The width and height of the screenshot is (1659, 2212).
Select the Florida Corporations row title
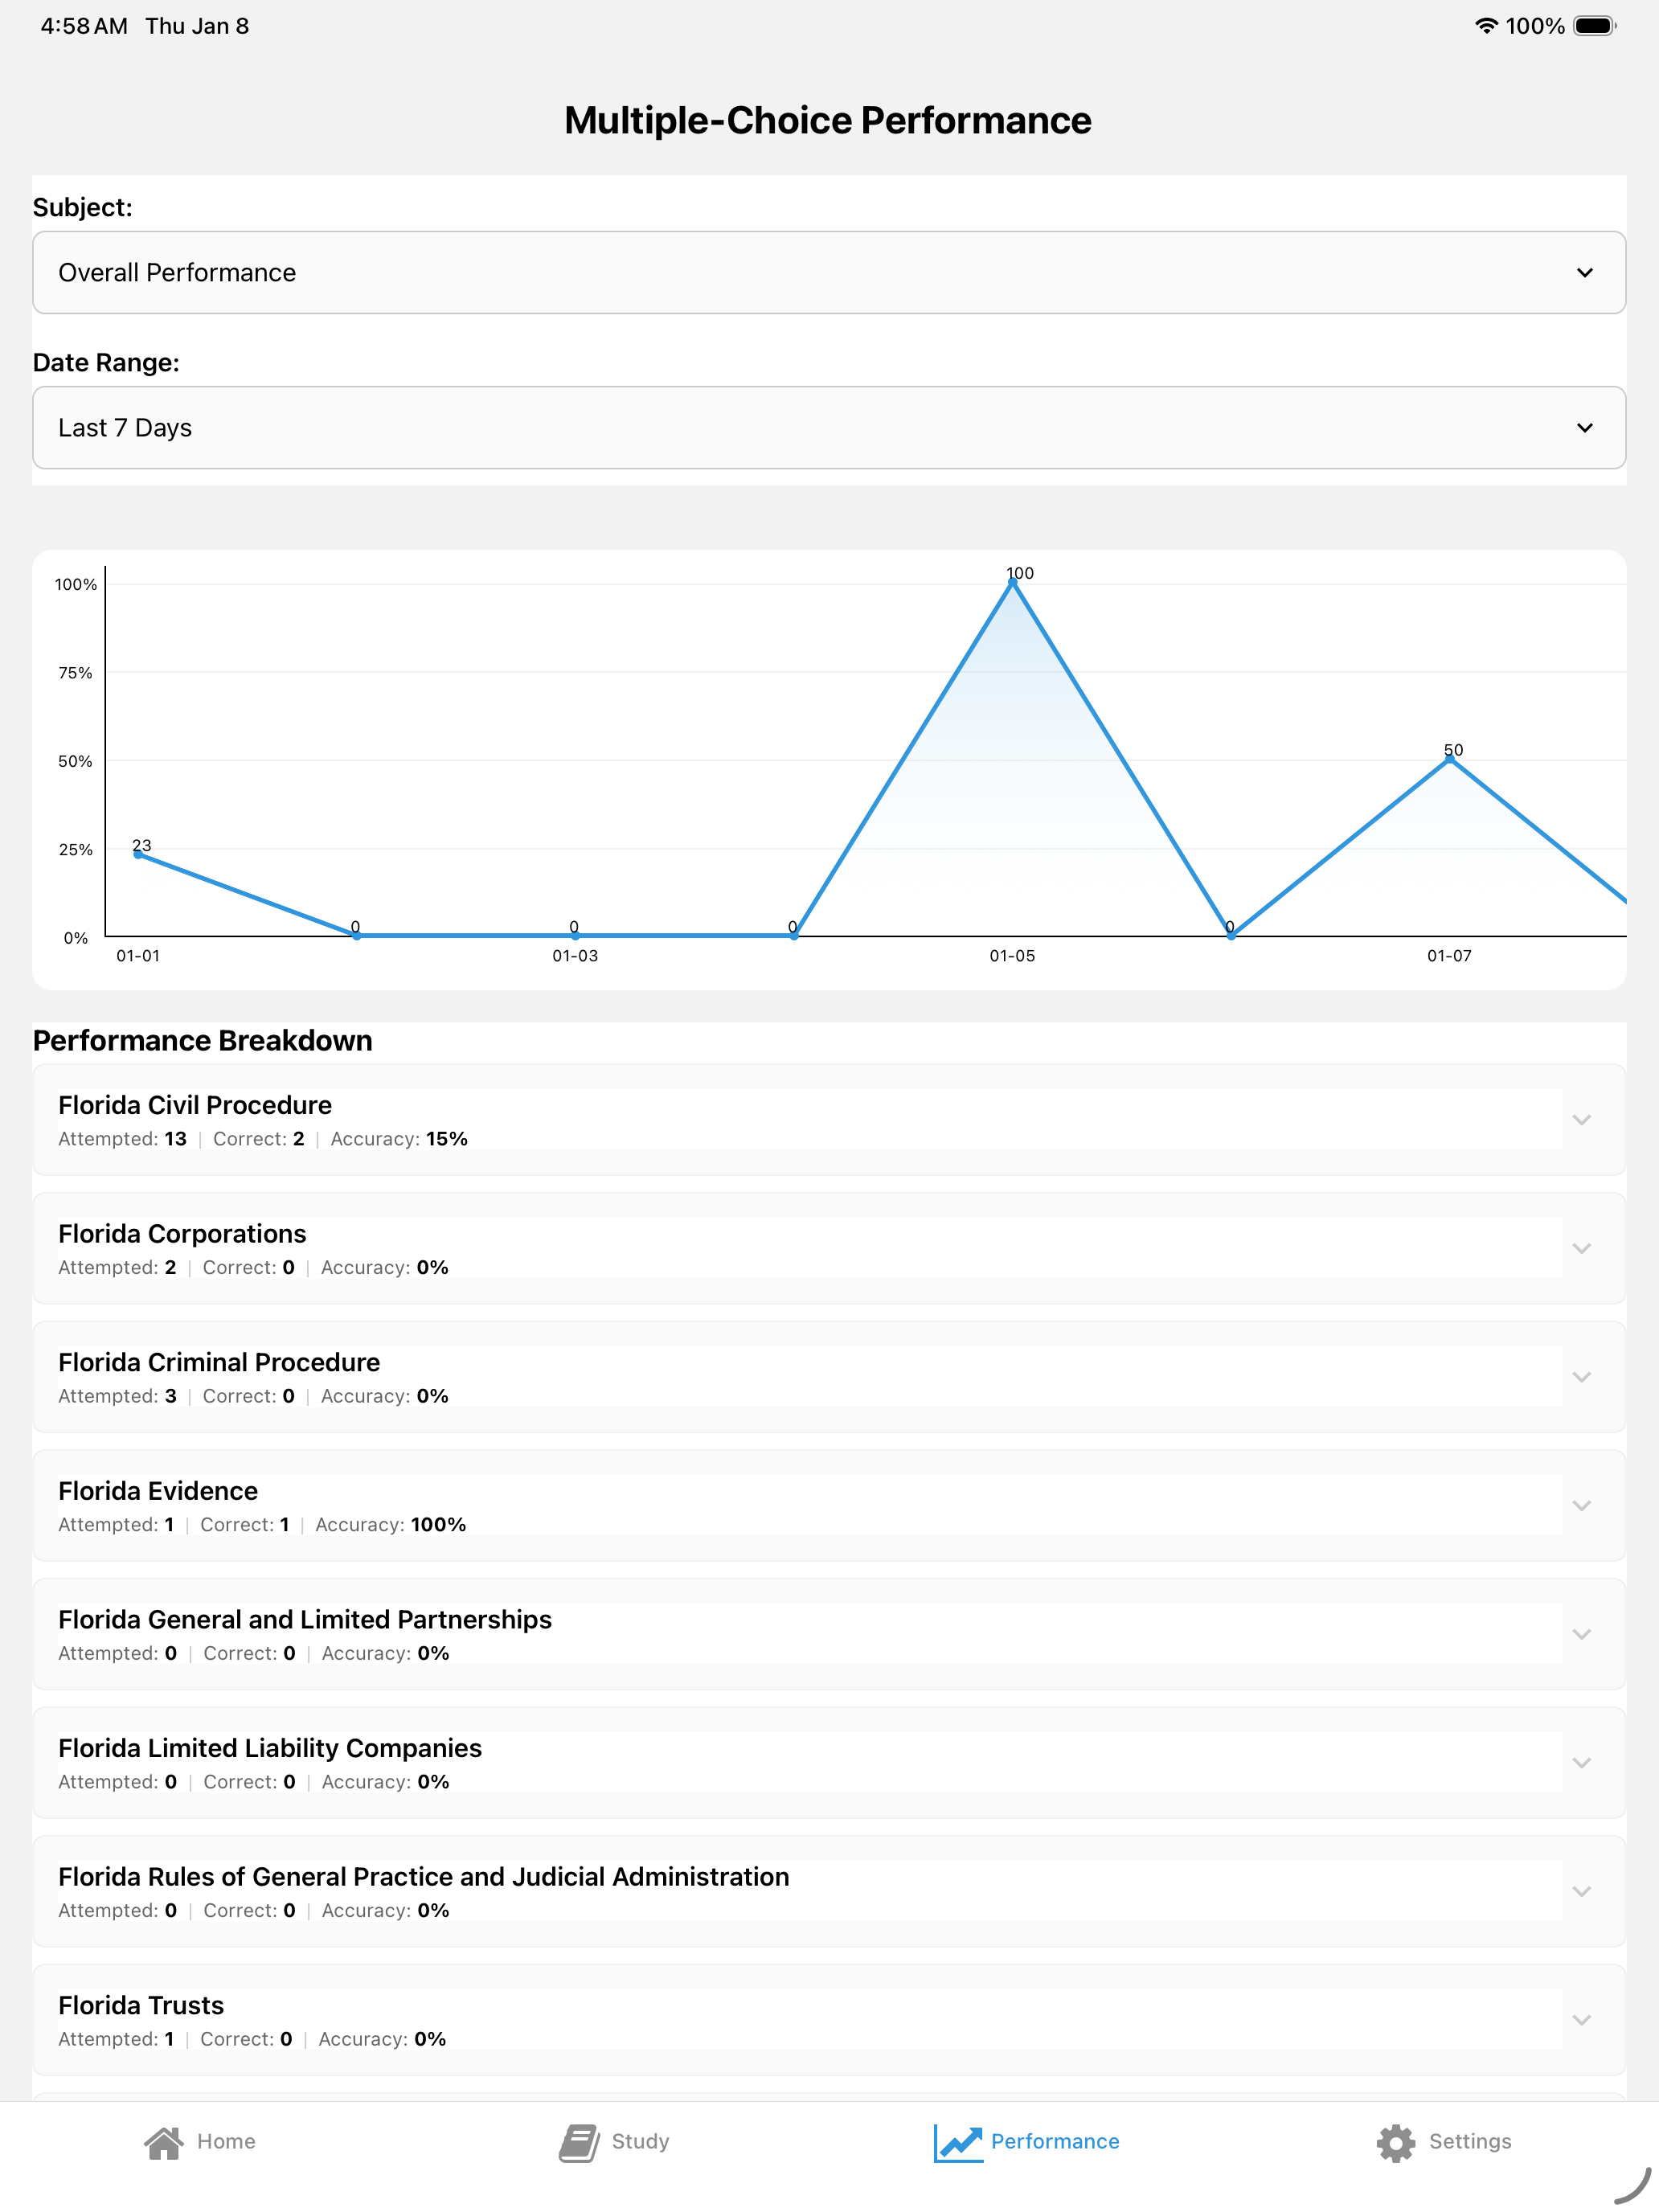[182, 1234]
